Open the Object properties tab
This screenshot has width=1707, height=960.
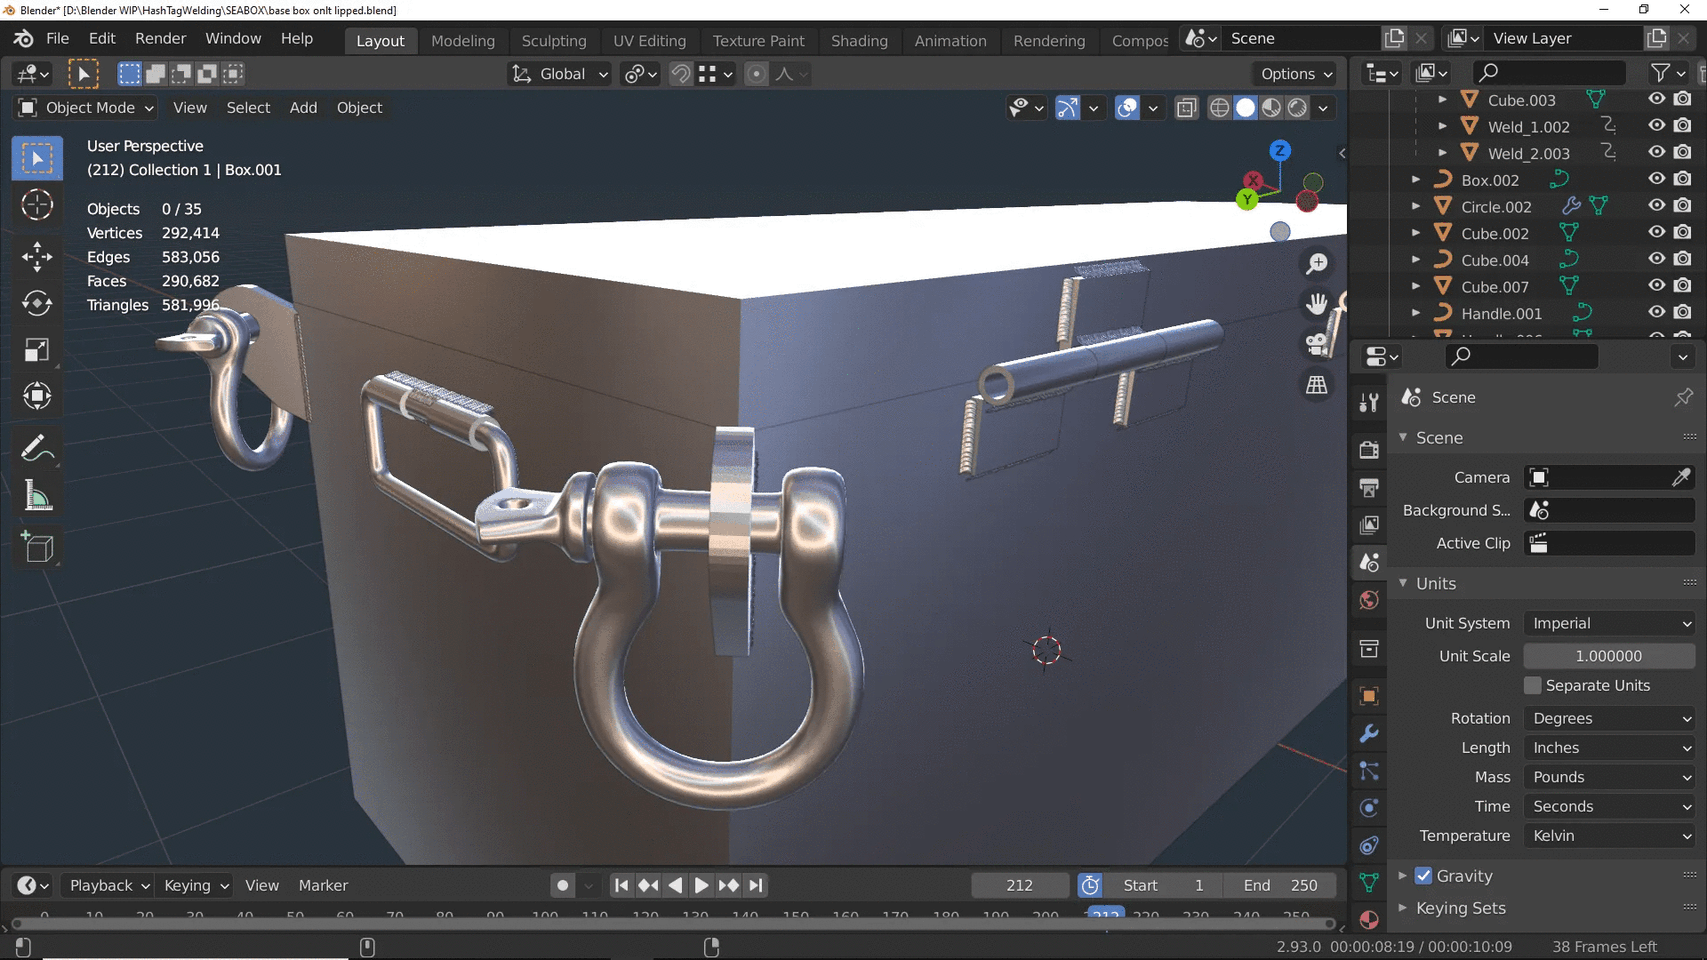[1369, 695]
